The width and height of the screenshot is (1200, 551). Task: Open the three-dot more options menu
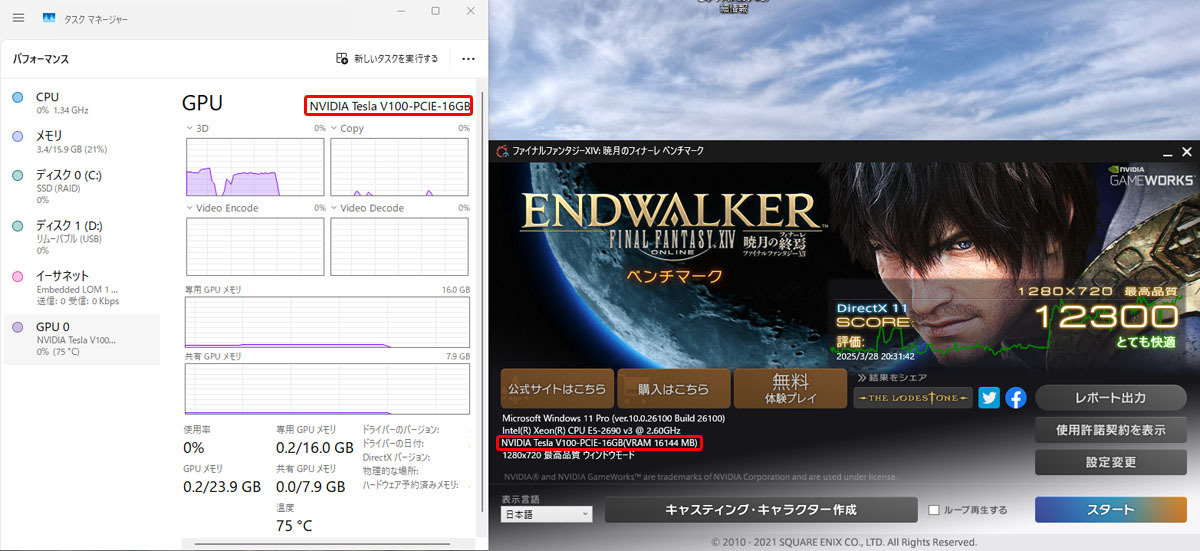[x=468, y=59]
